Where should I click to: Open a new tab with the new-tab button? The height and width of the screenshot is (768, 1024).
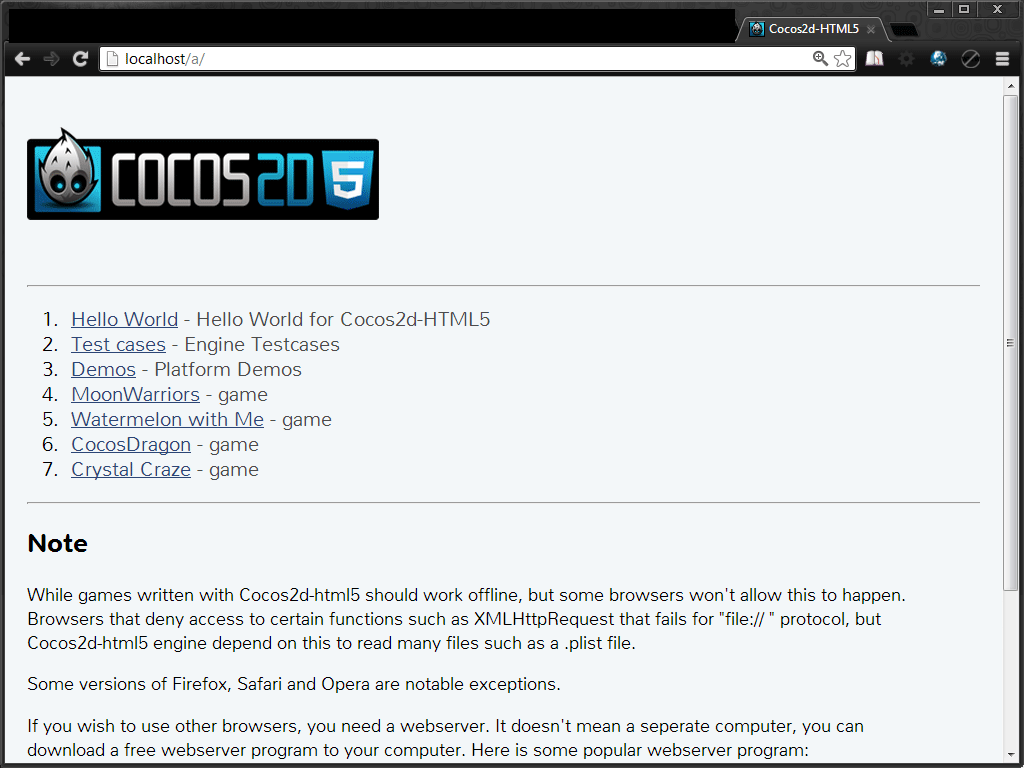pos(904,30)
